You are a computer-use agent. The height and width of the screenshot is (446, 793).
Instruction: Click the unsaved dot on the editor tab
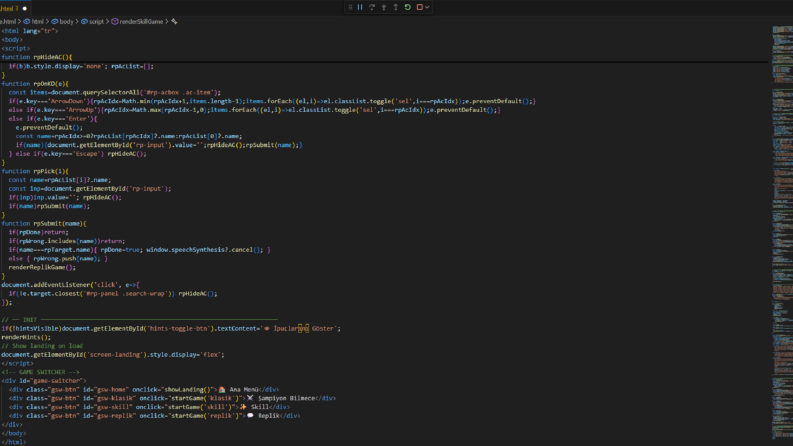point(24,9)
